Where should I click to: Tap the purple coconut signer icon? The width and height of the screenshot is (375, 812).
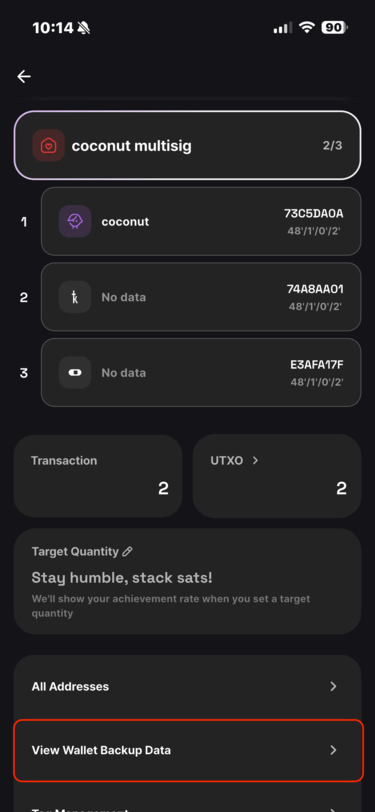pyautogui.click(x=75, y=222)
